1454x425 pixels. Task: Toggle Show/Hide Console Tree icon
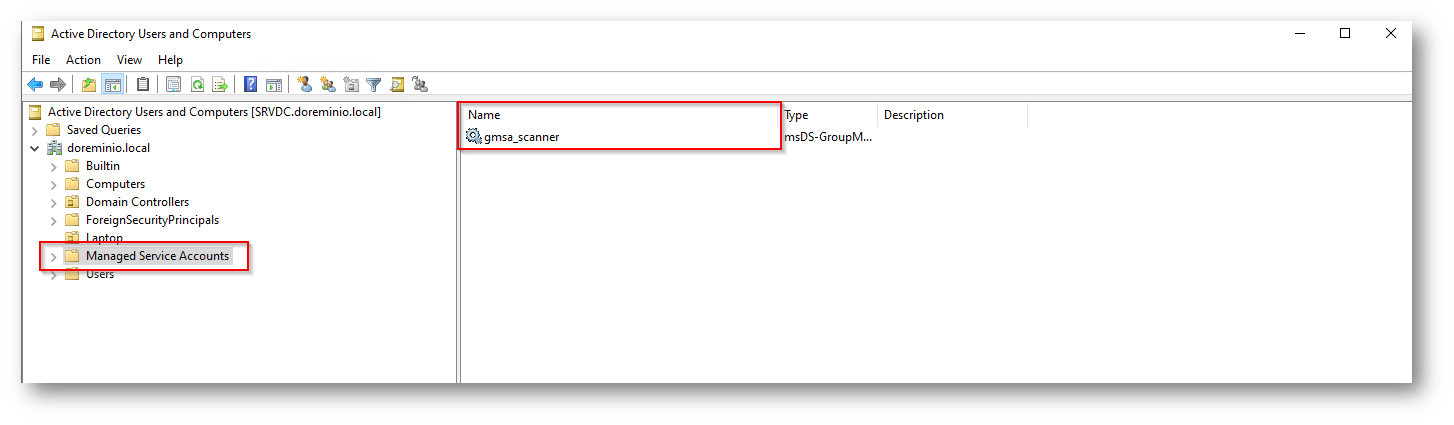coord(112,85)
